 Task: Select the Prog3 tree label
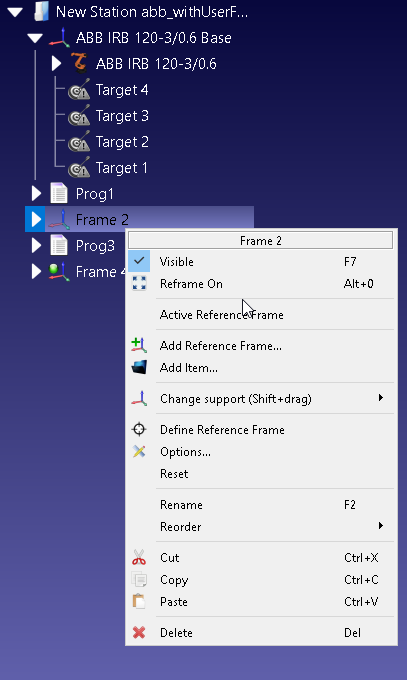[95, 246]
